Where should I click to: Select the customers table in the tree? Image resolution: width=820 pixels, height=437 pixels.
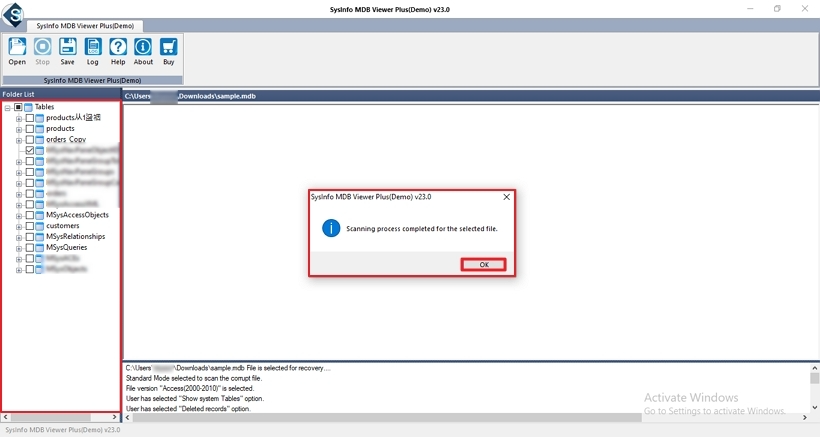pyautogui.click(x=63, y=226)
